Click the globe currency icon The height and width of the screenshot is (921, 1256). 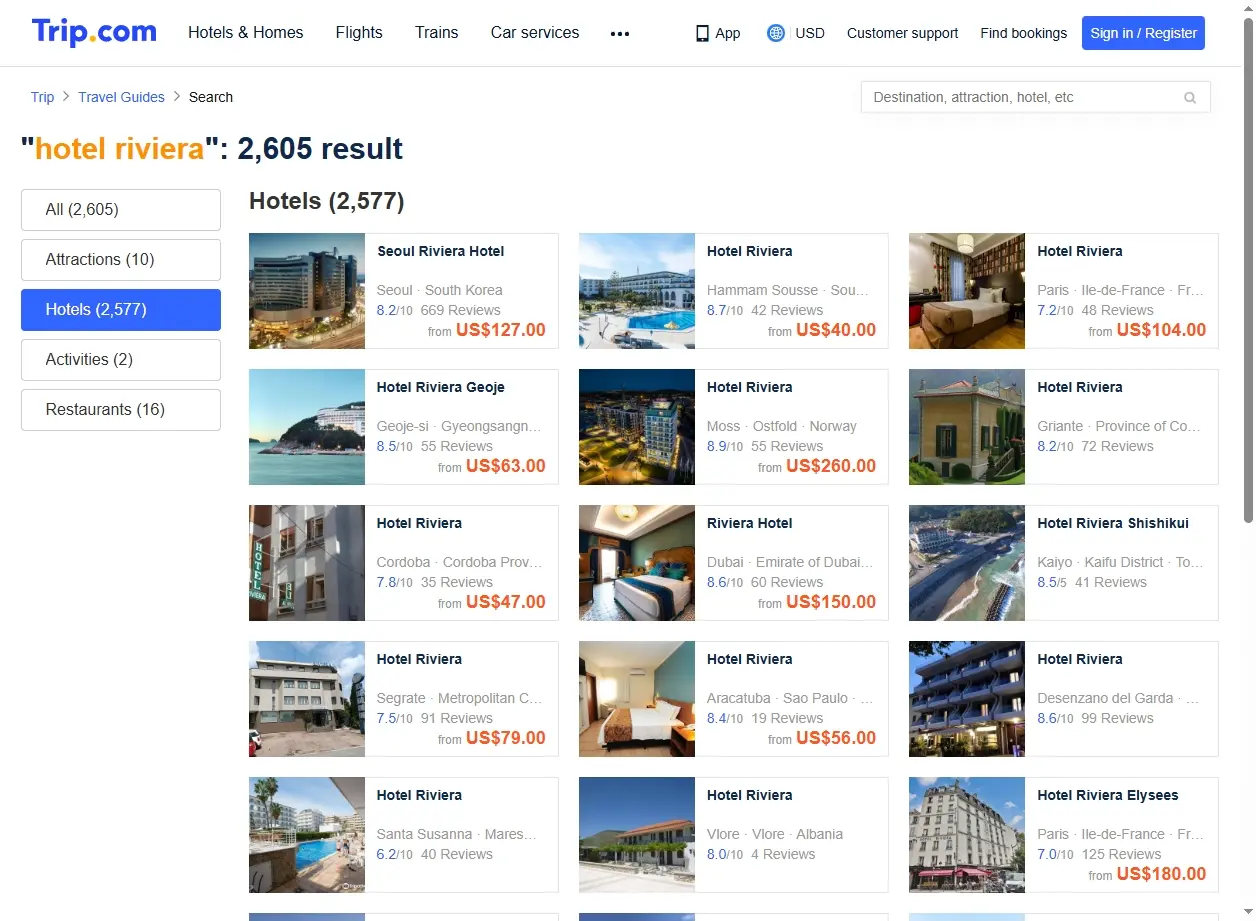776,33
